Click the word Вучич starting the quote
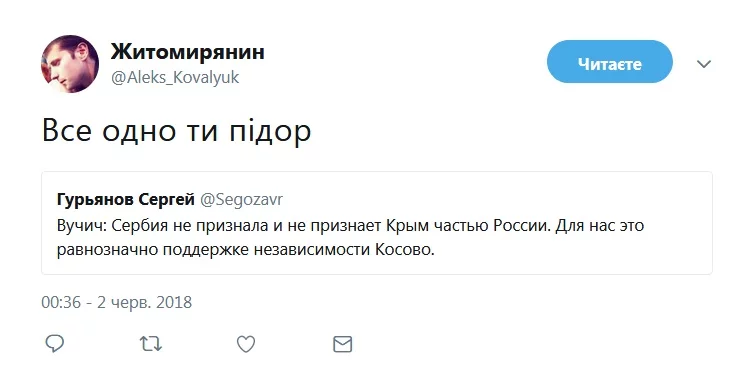The width and height of the screenshot is (753, 375). tap(82, 226)
